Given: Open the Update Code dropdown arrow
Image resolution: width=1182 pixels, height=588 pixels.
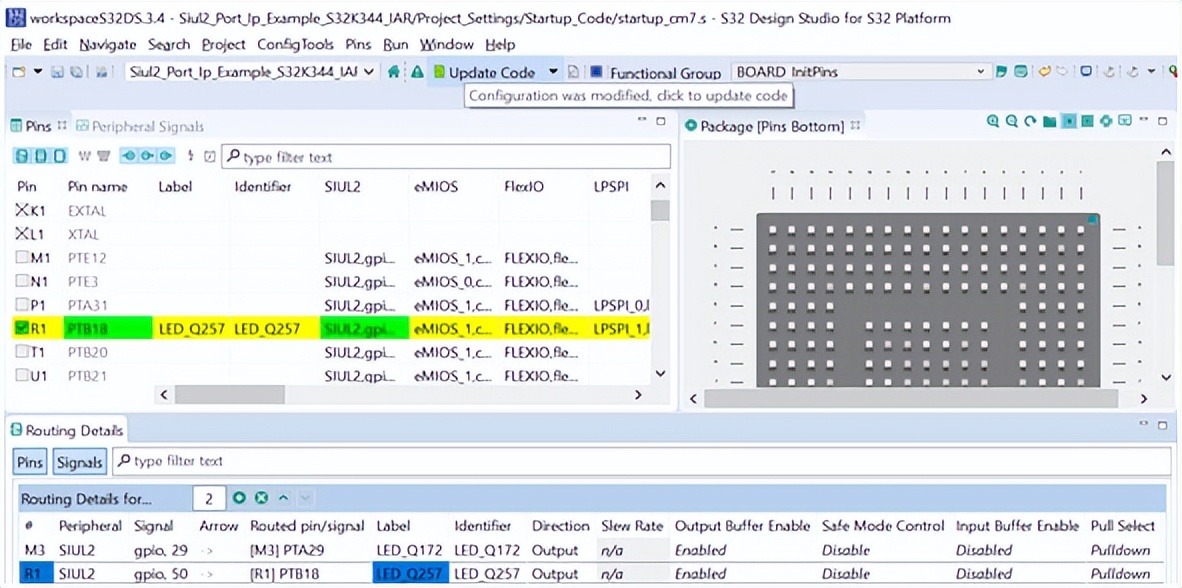Looking at the screenshot, I should pos(553,72).
